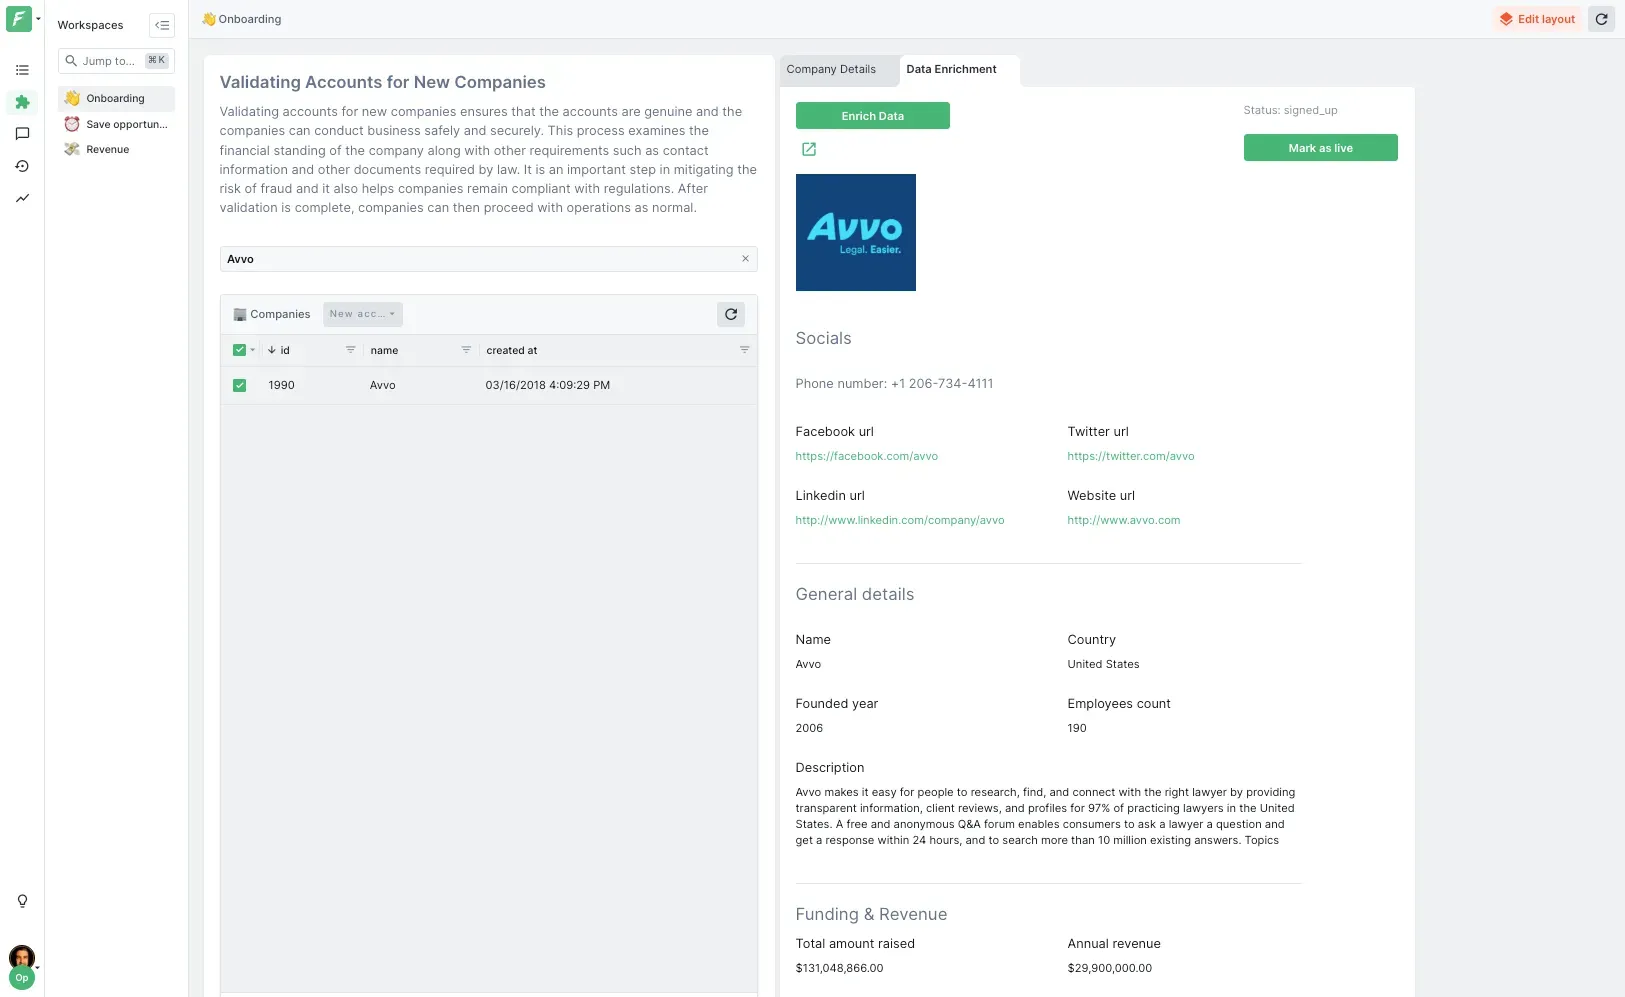Open the charts dashboard icon
This screenshot has width=1625, height=997.
tap(22, 198)
